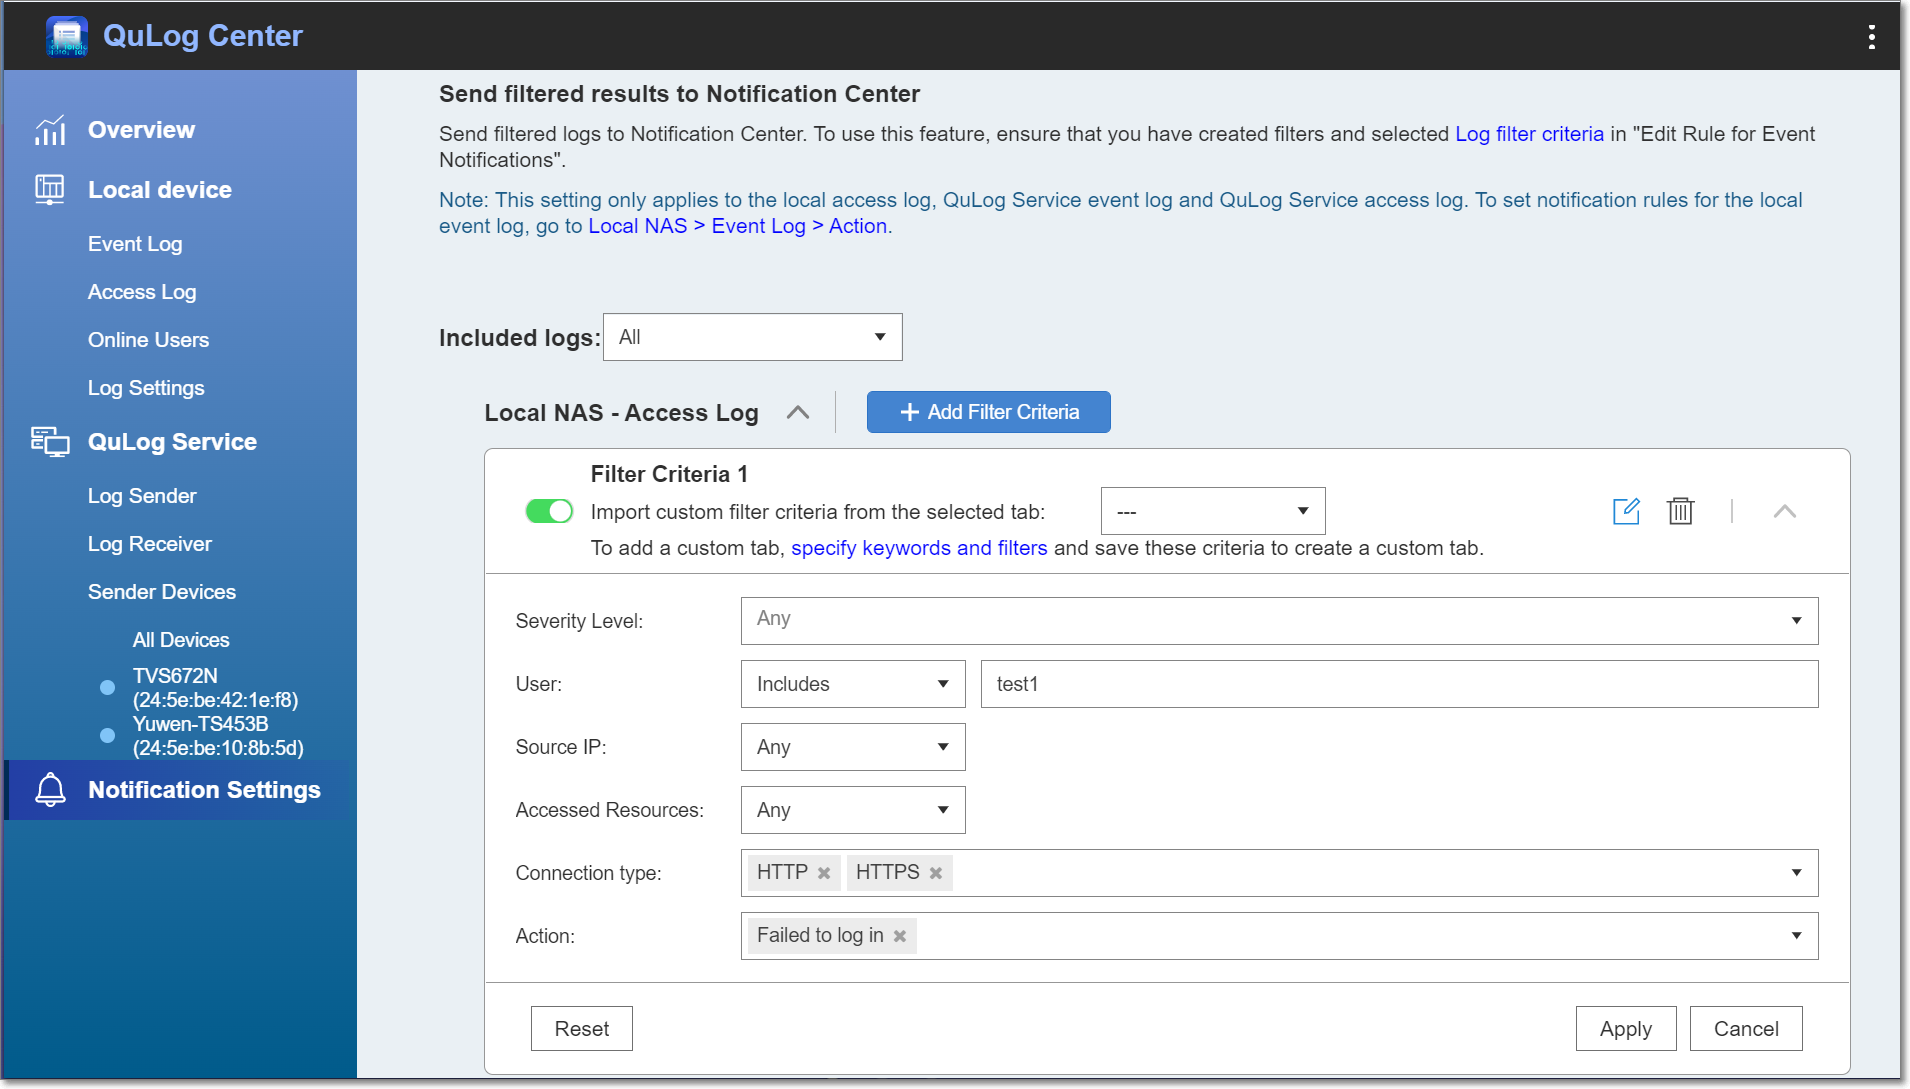Click inside the Action tag field
Screen dimensions: 1910x1089
pos(1279,936)
